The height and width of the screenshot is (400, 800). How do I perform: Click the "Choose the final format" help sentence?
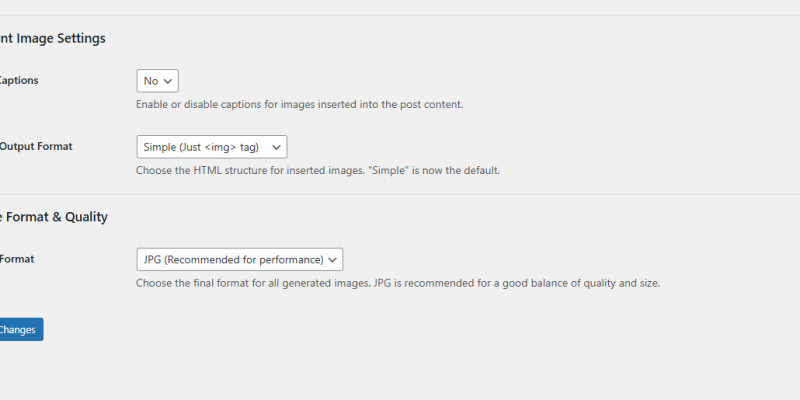click(x=252, y=283)
